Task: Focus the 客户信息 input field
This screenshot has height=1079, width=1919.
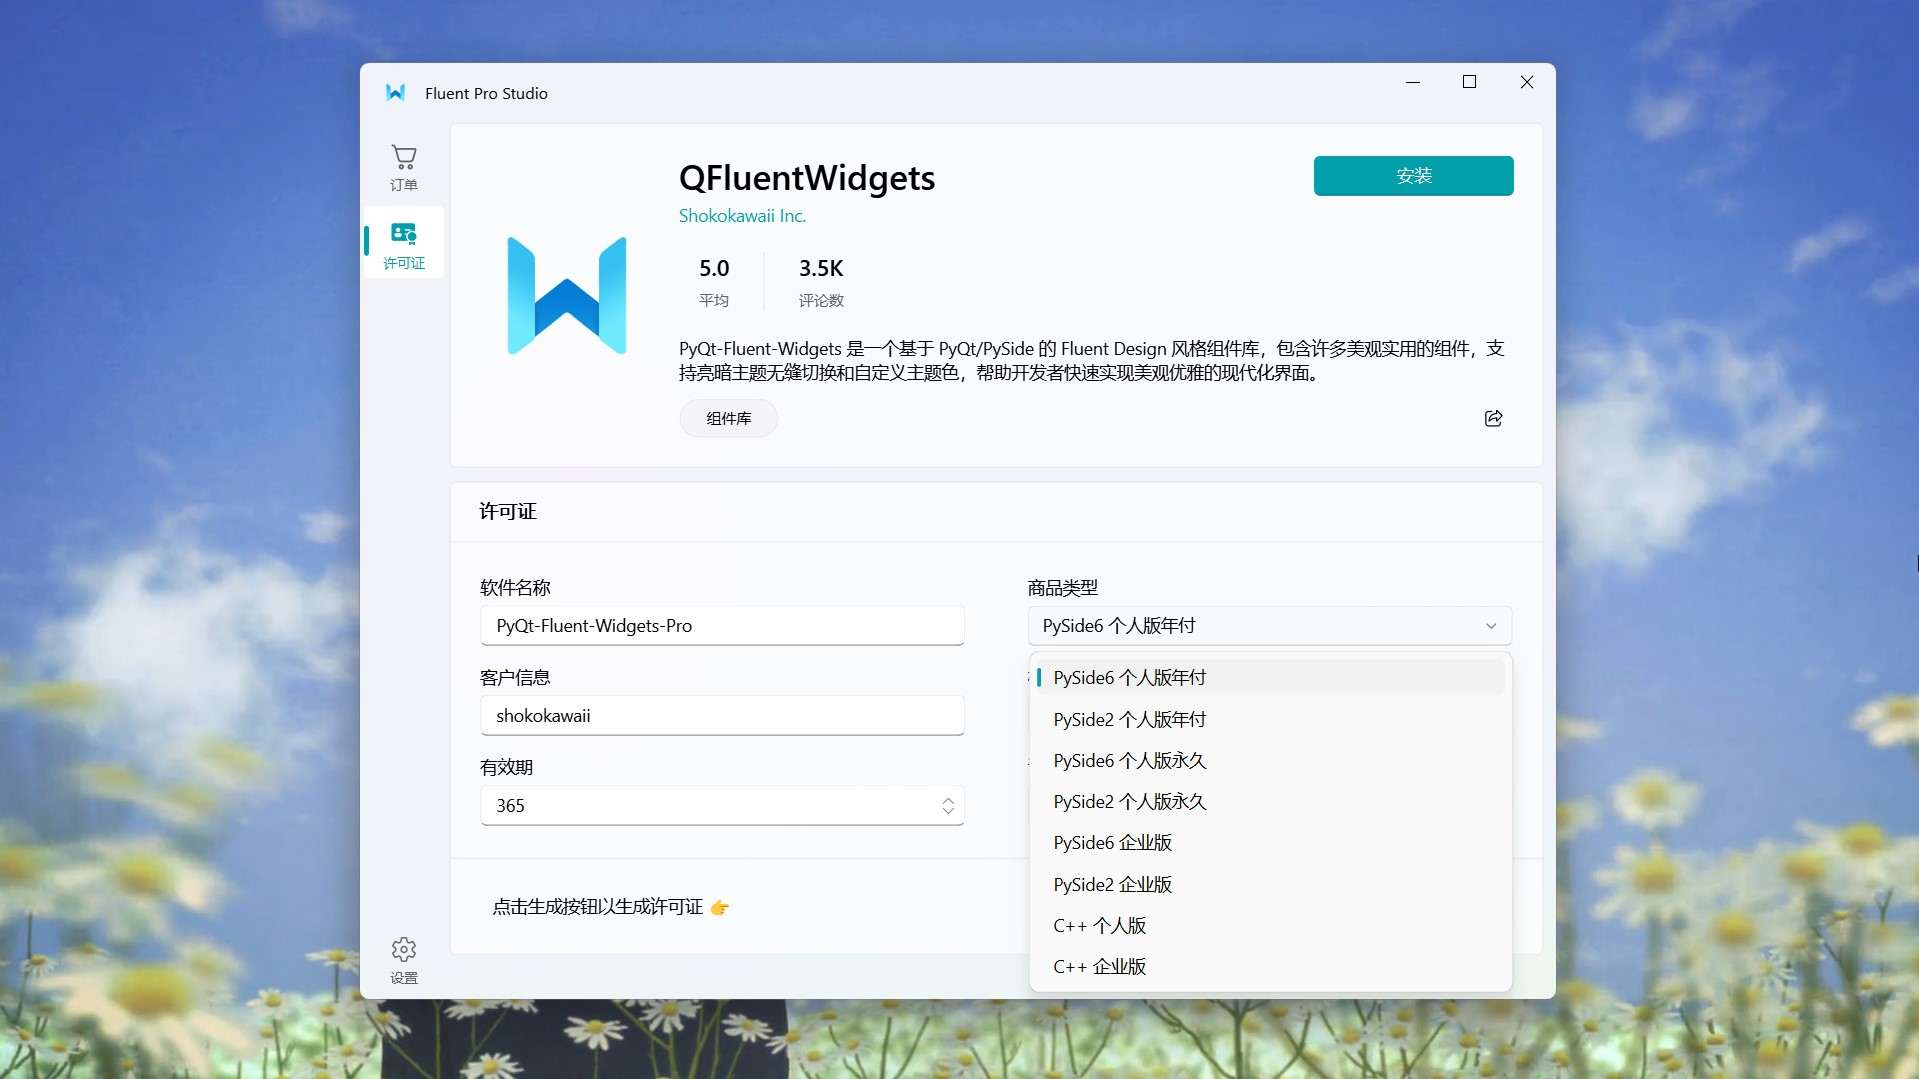Action: click(722, 716)
